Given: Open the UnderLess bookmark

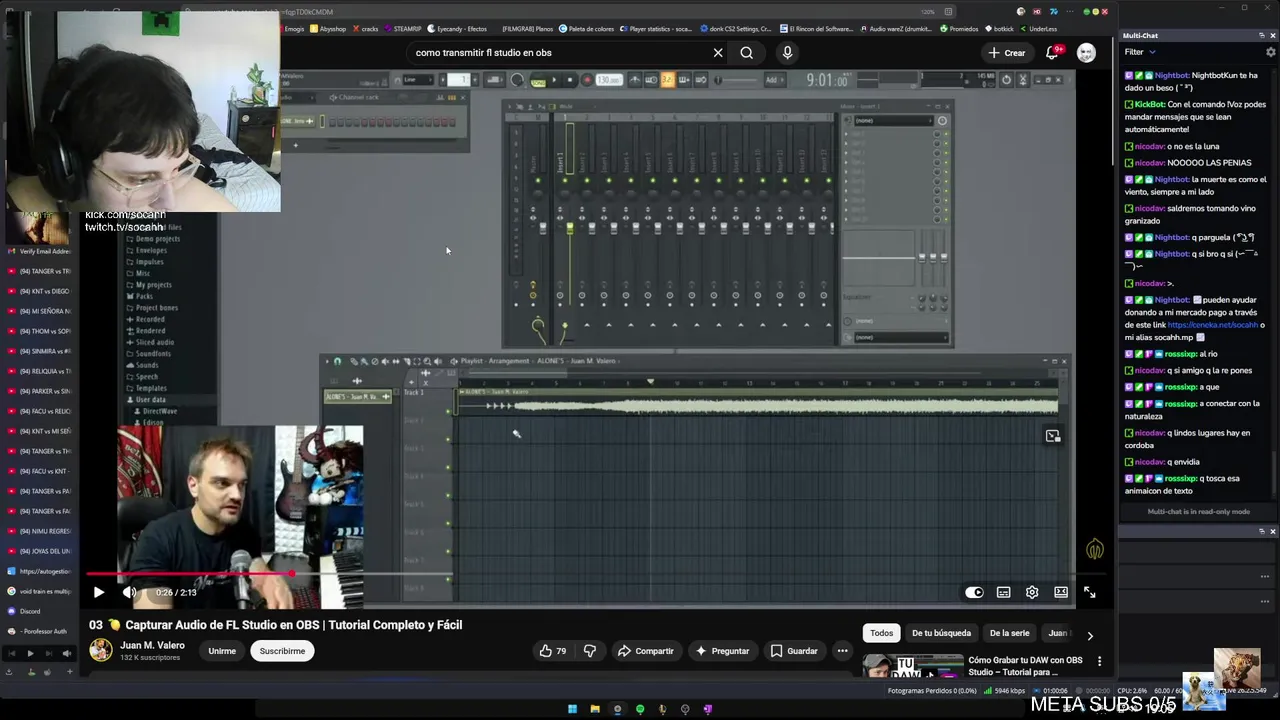Looking at the screenshot, I should pyautogui.click(x=1038, y=29).
